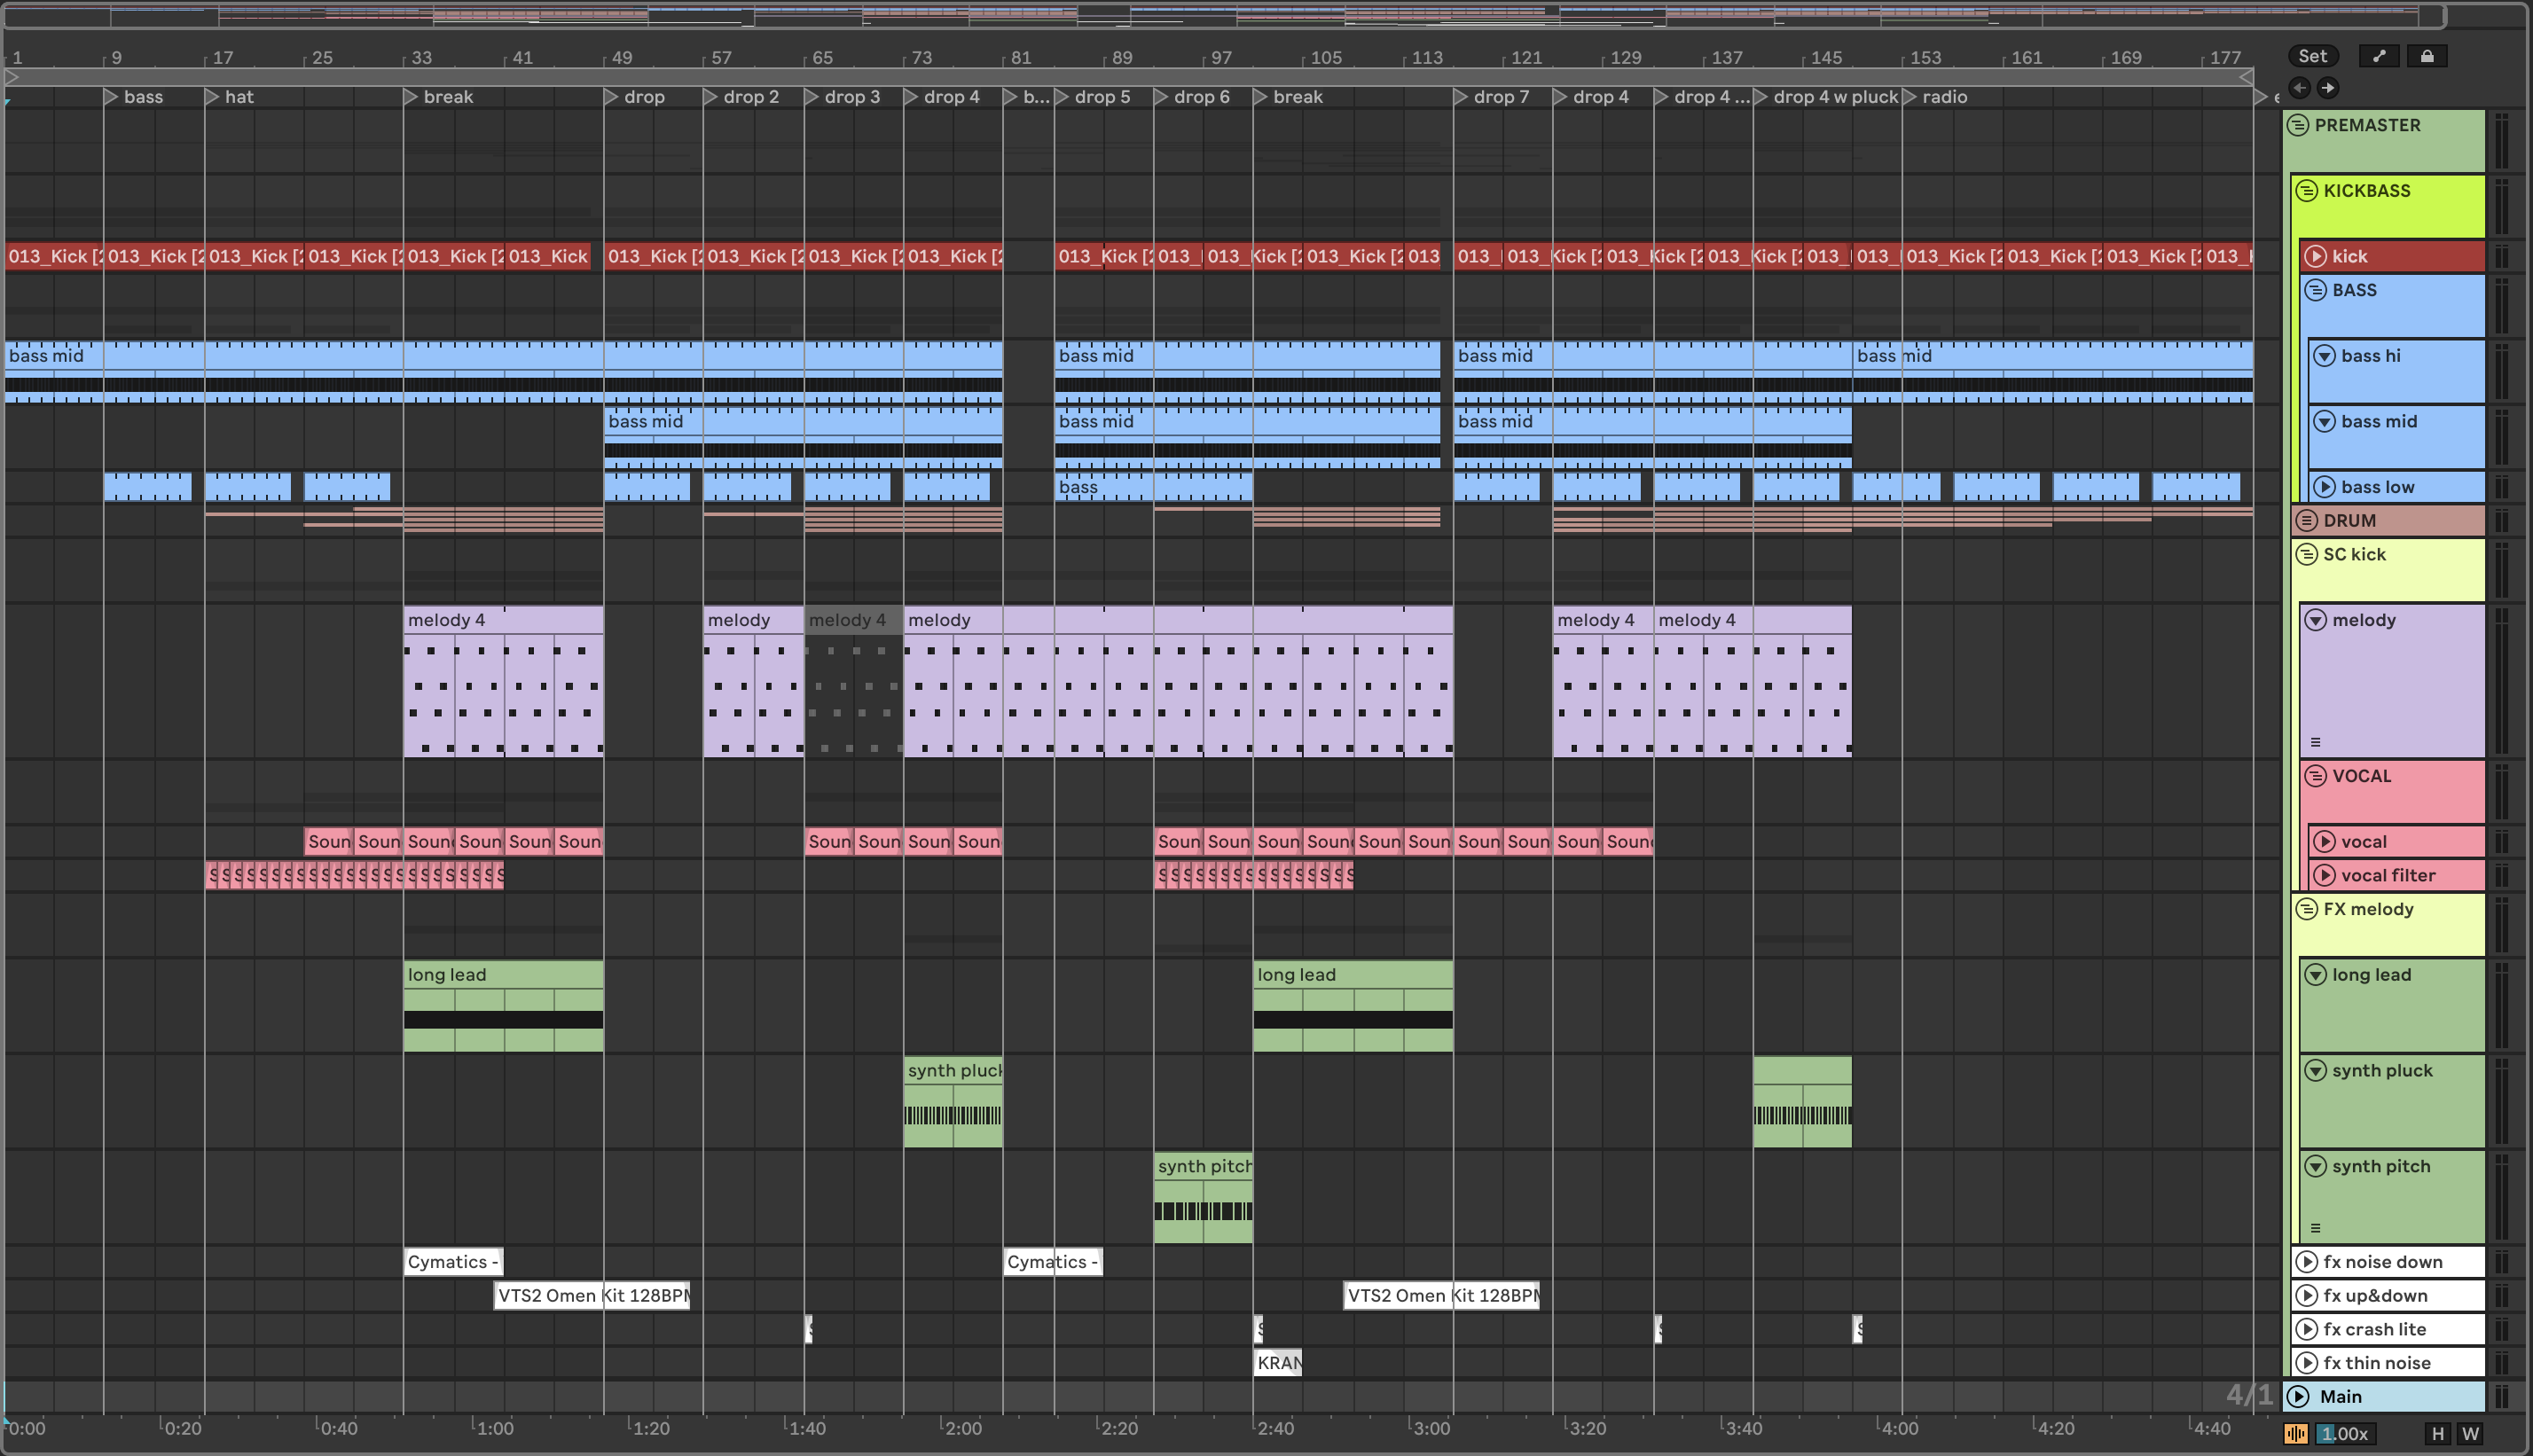The height and width of the screenshot is (1456, 2533).
Task: Unfold the kick track
Action: coord(2316,257)
